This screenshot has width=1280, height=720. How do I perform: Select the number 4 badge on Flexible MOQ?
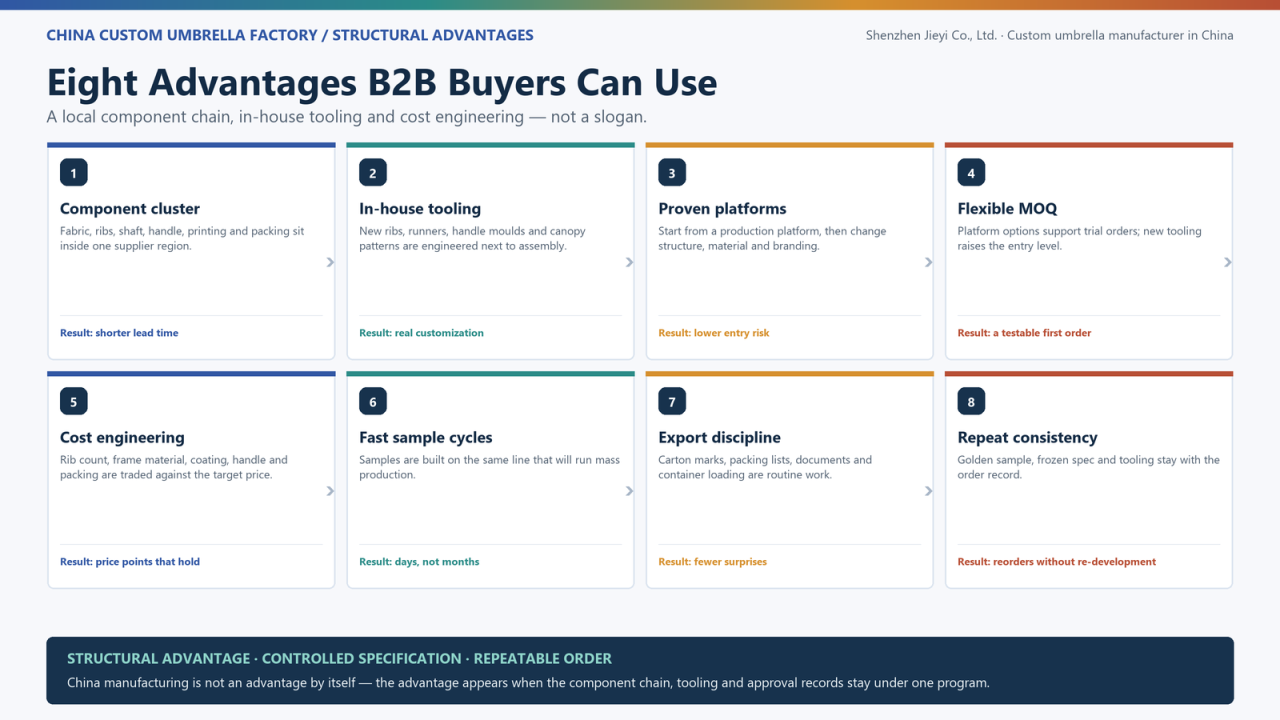pyautogui.click(x=971, y=172)
